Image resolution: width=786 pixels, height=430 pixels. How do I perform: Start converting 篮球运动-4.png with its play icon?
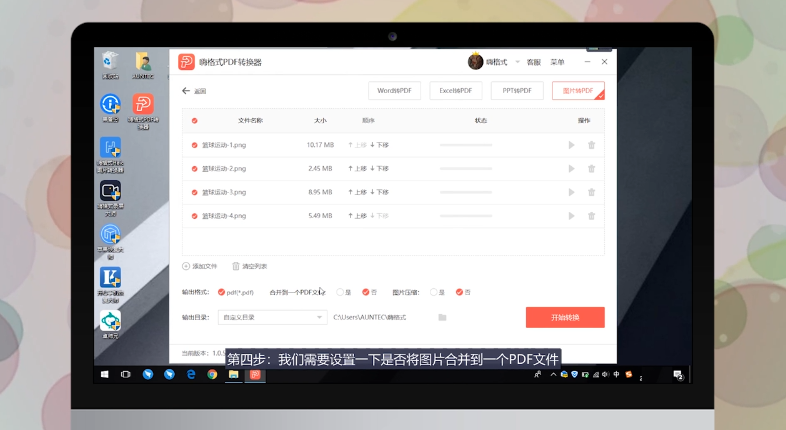point(571,216)
